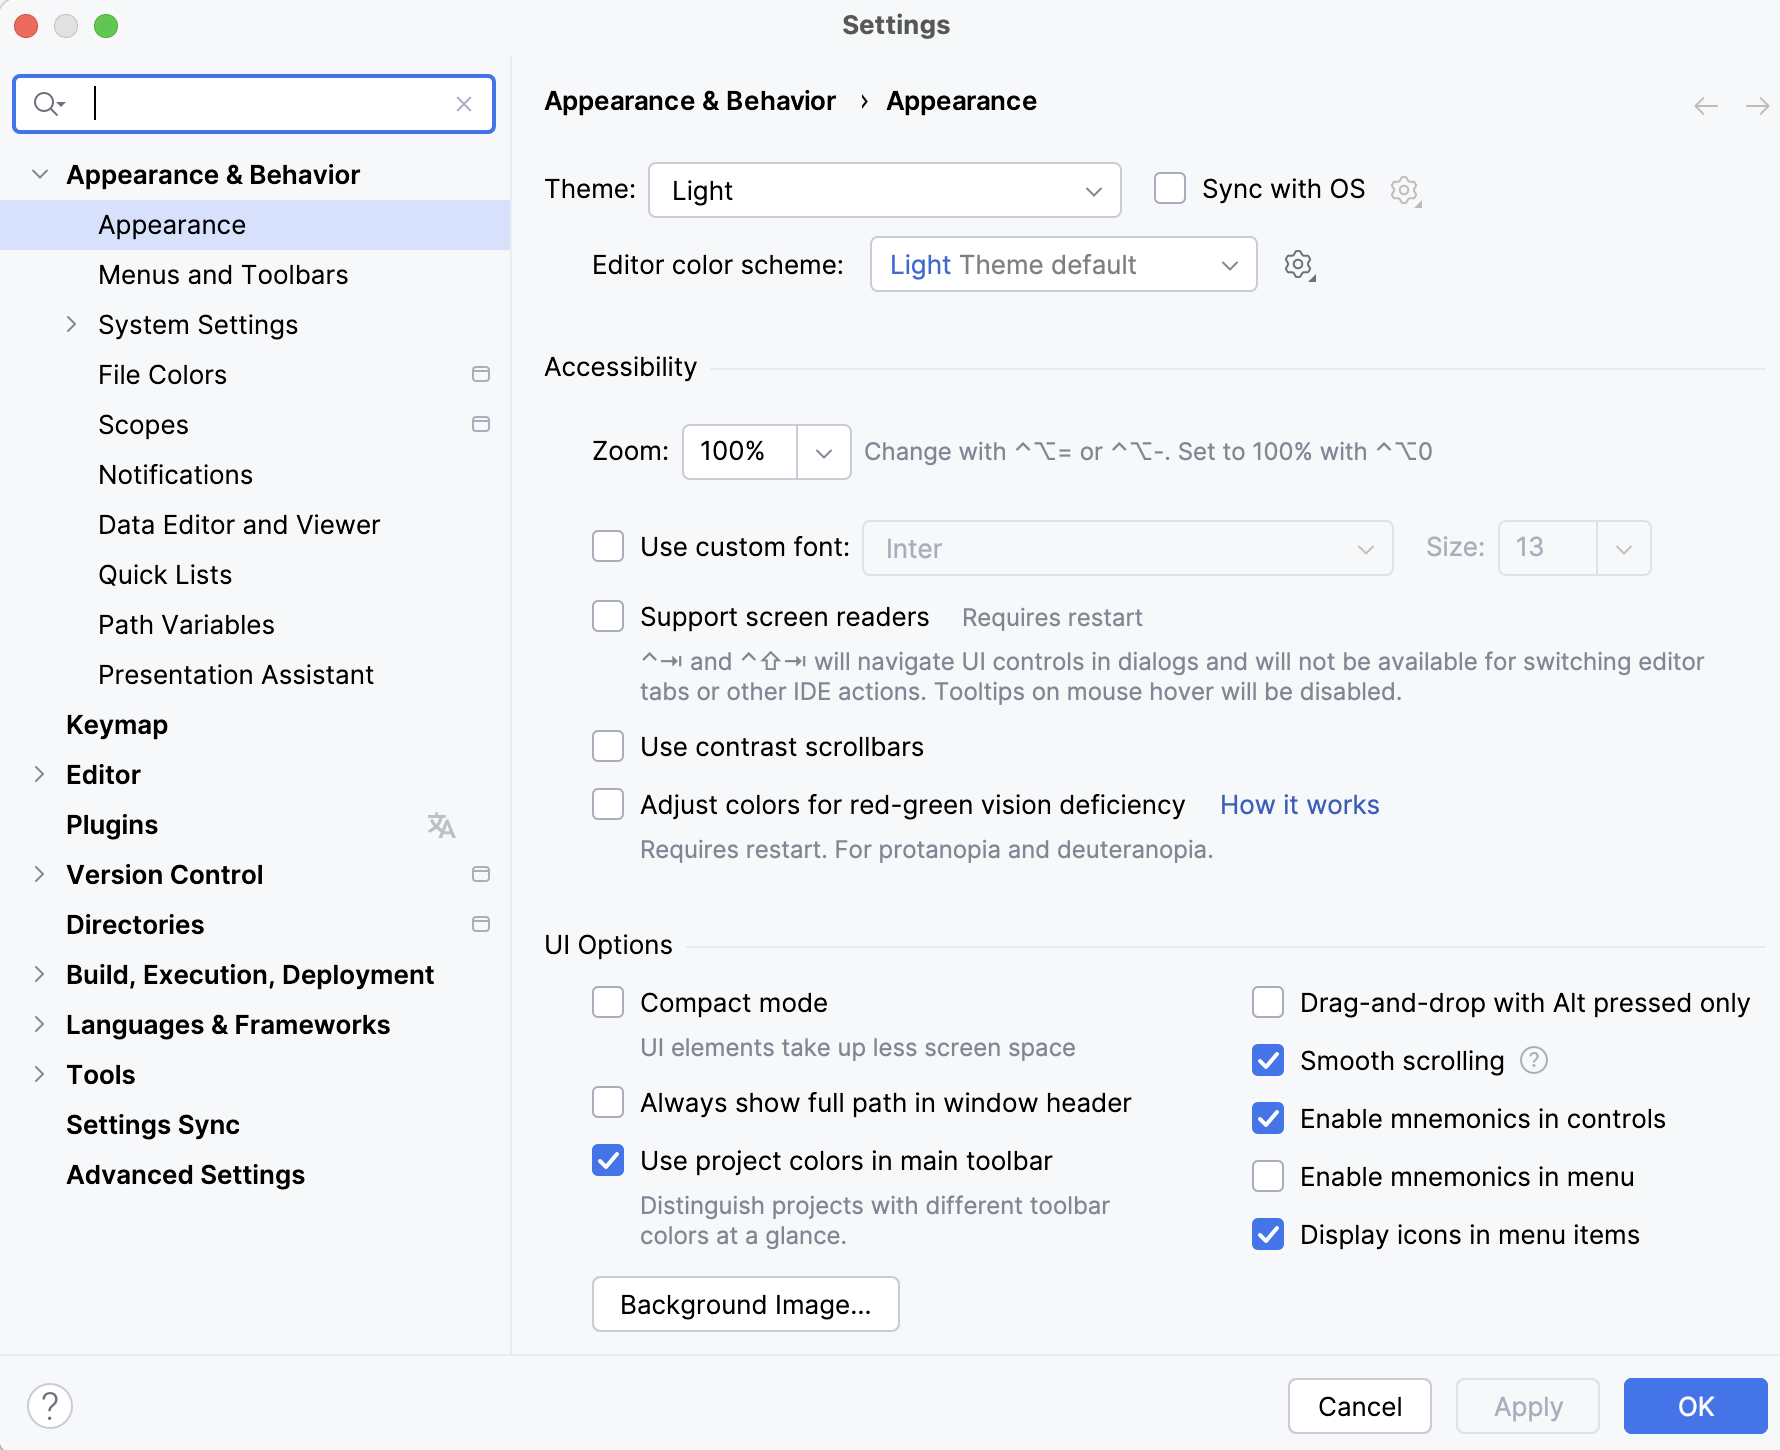Click the help question-mark icon bottom left
This screenshot has width=1780, height=1450.
(x=48, y=1405)
